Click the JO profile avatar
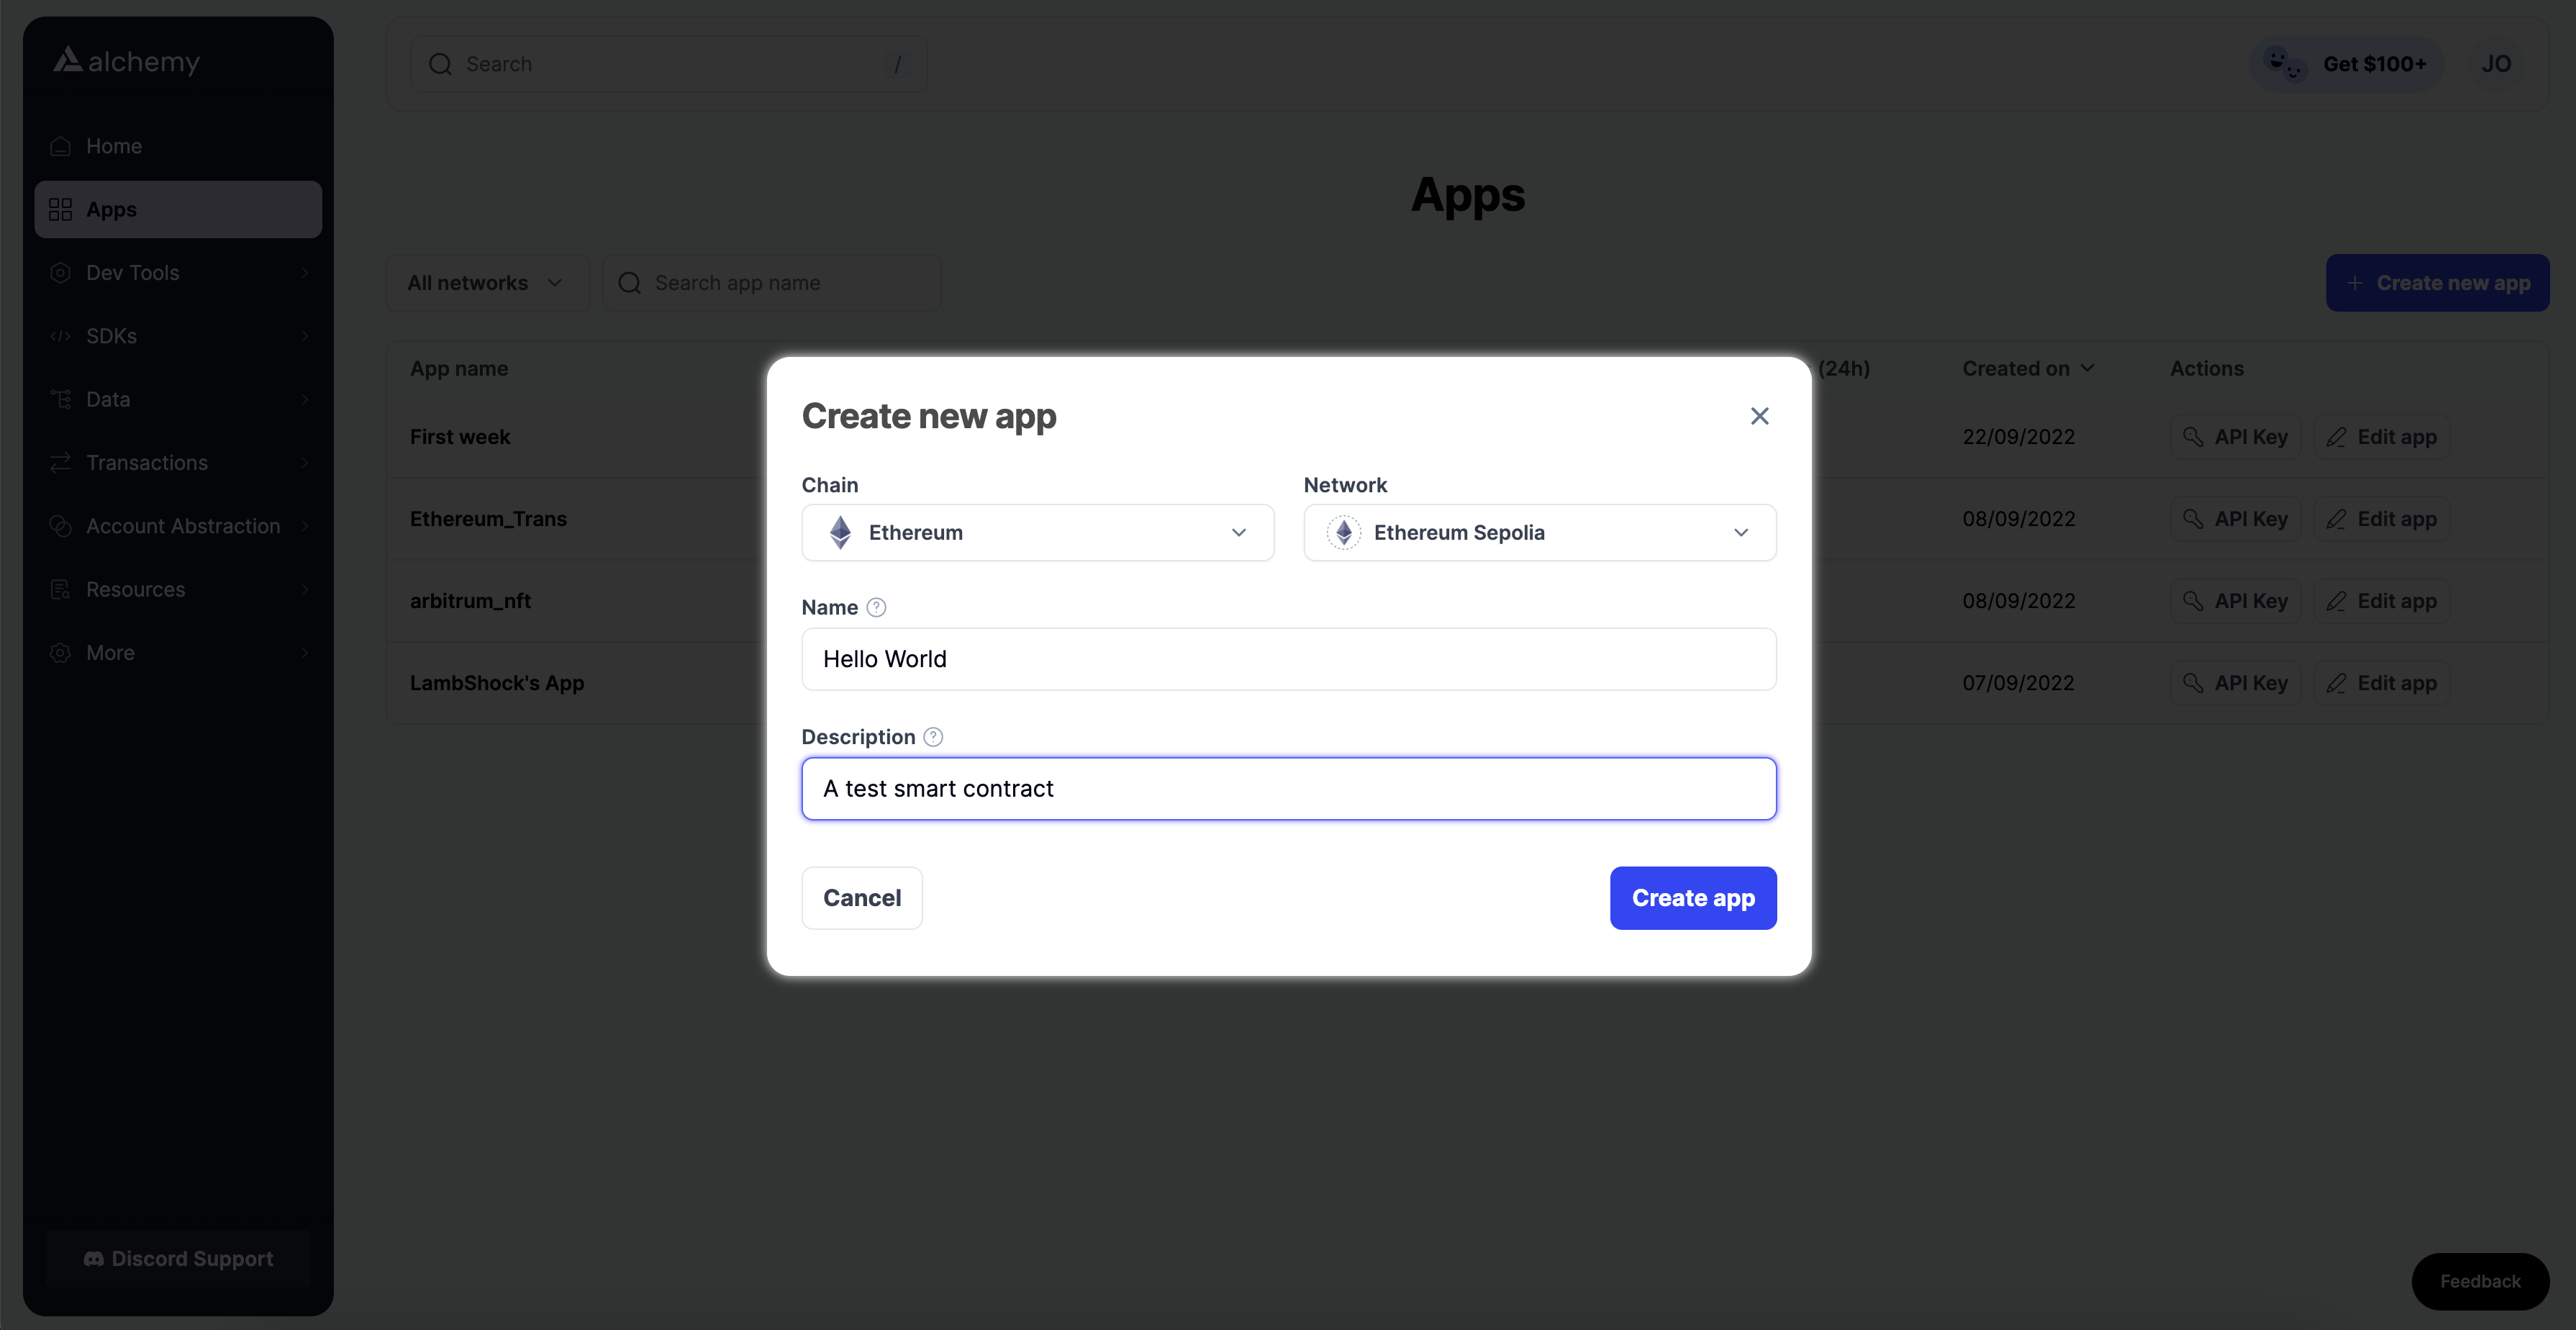 coord(2495,64)
